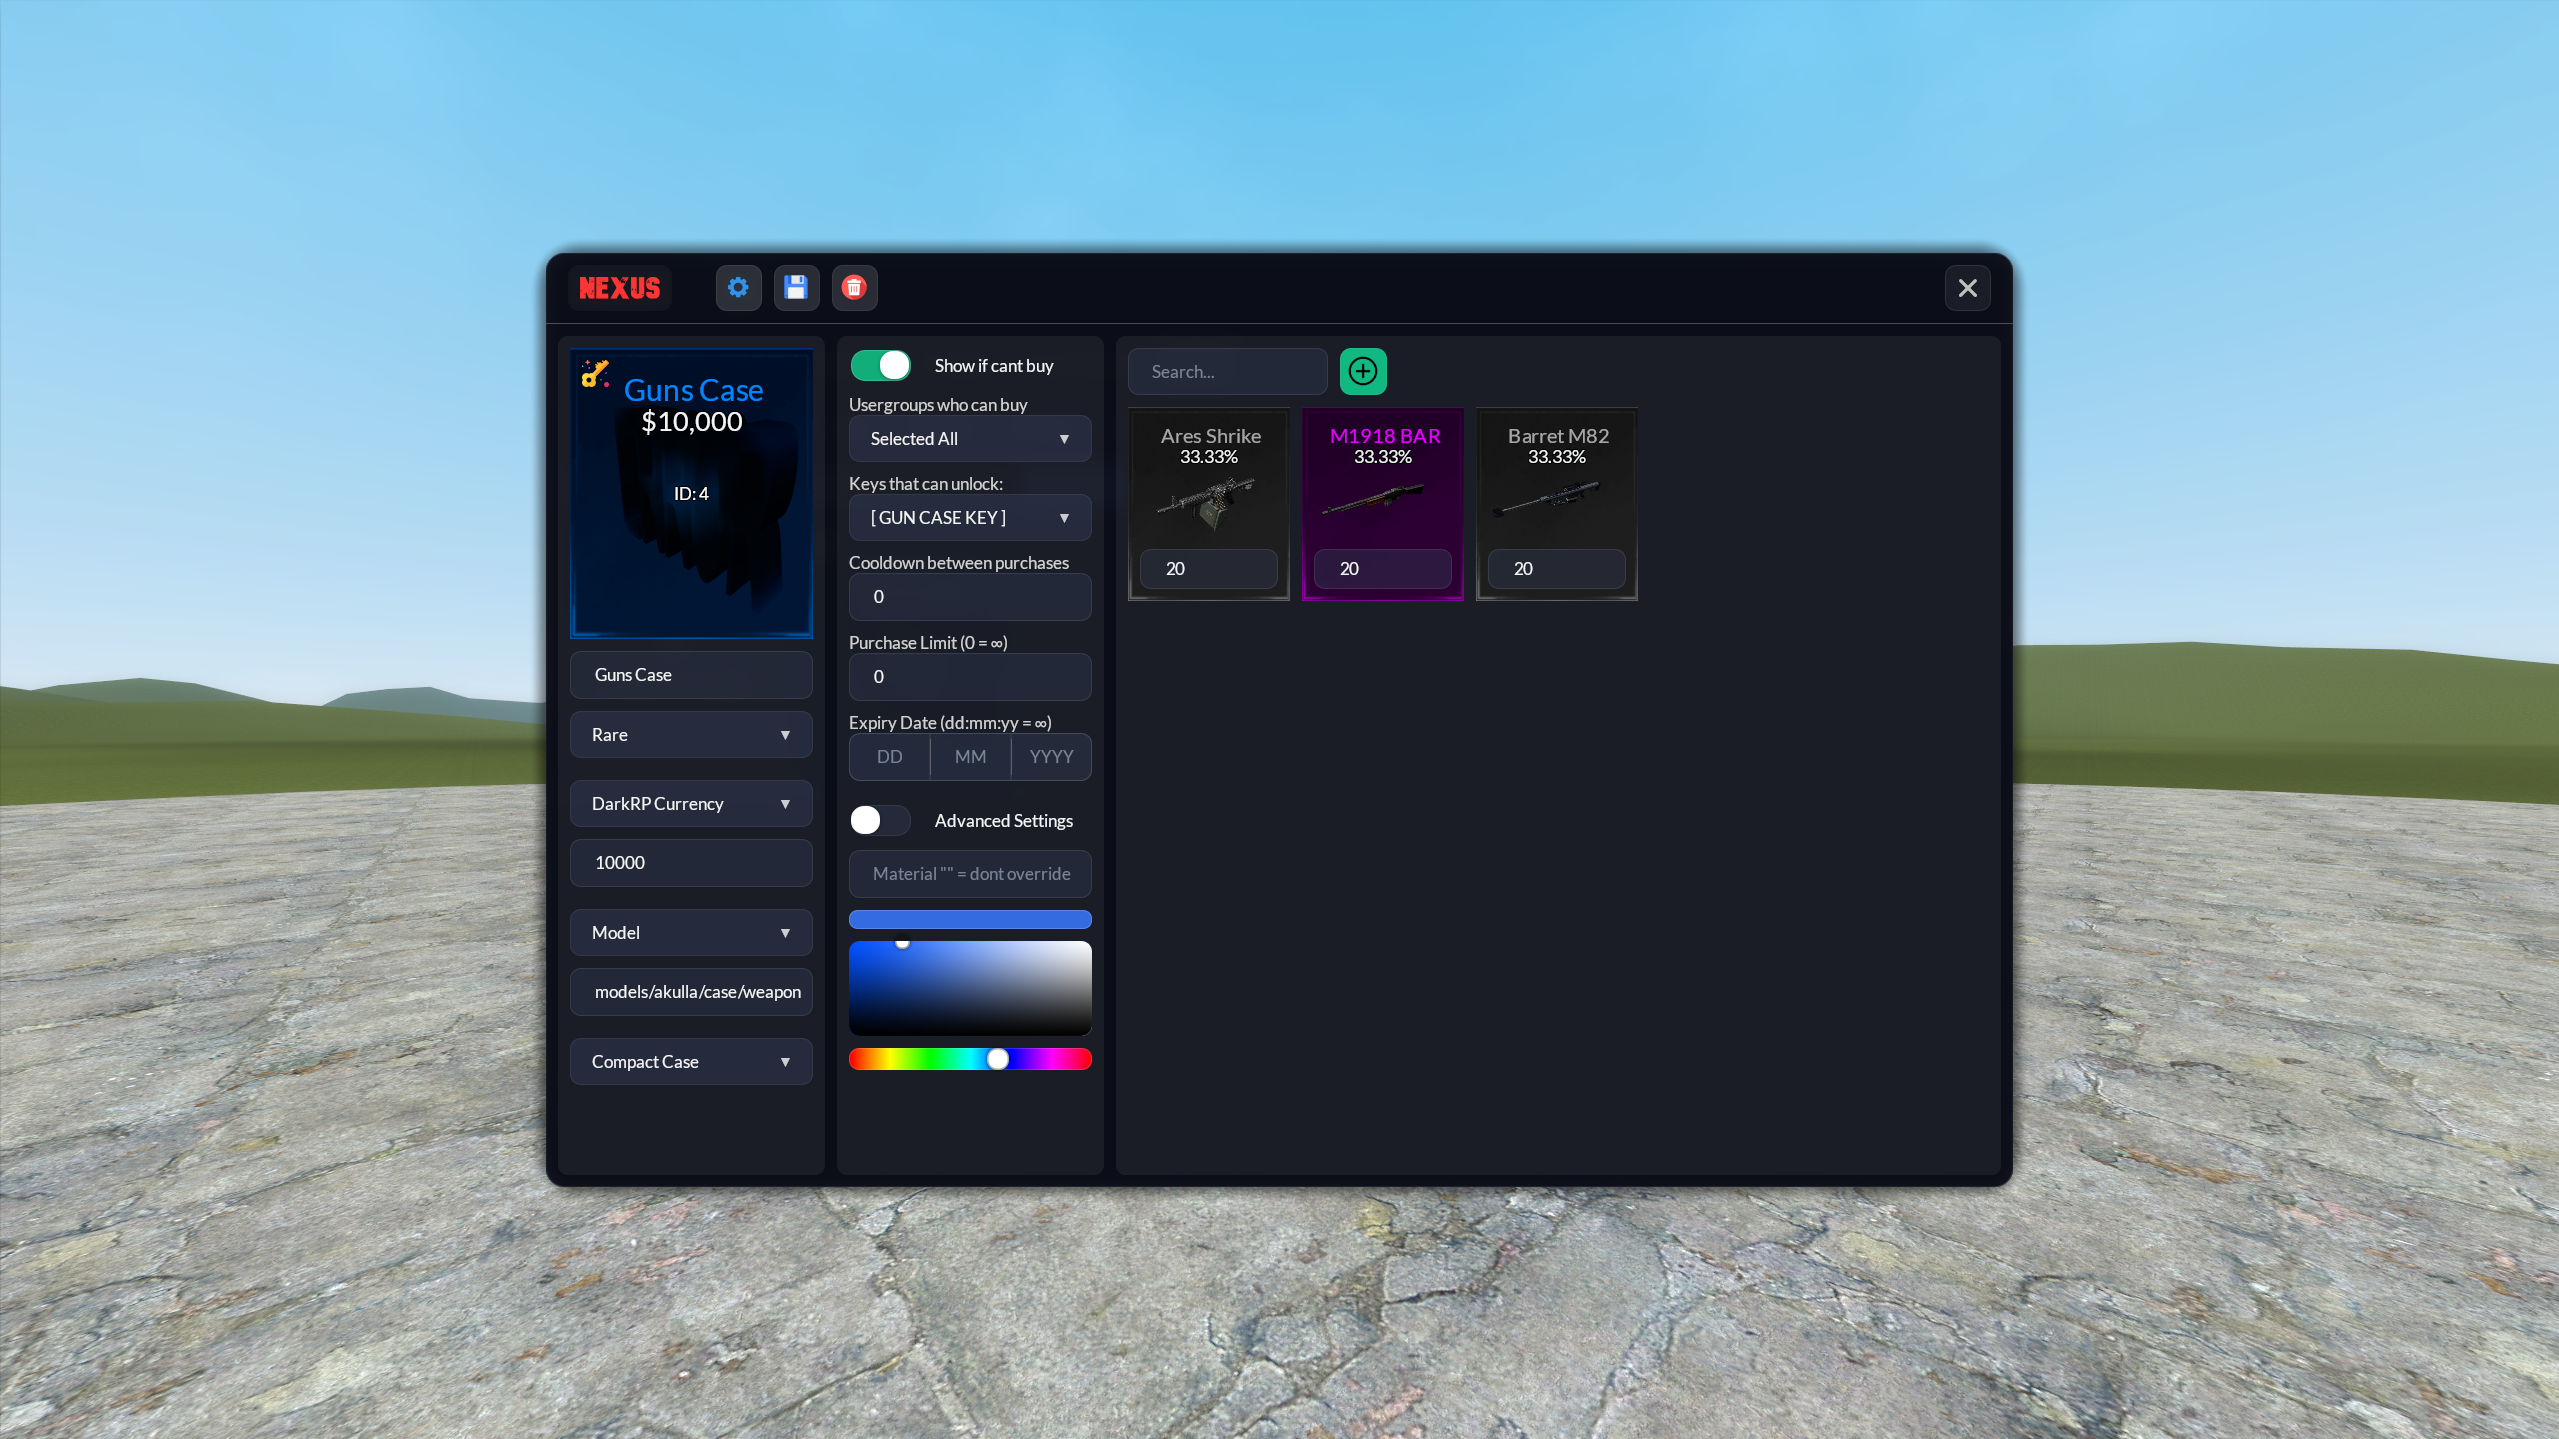
Task: Click the Cooldown between purchases field
Action: pos(970,597)
